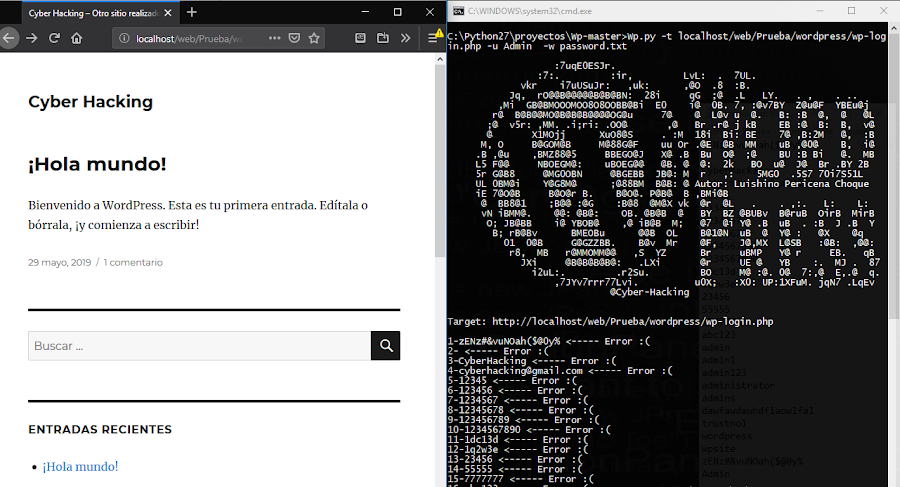This screenshot has width=900, height=487.
Task: Reload the current Firefox page
Action: pyautogui.click(x=55, y=38)
